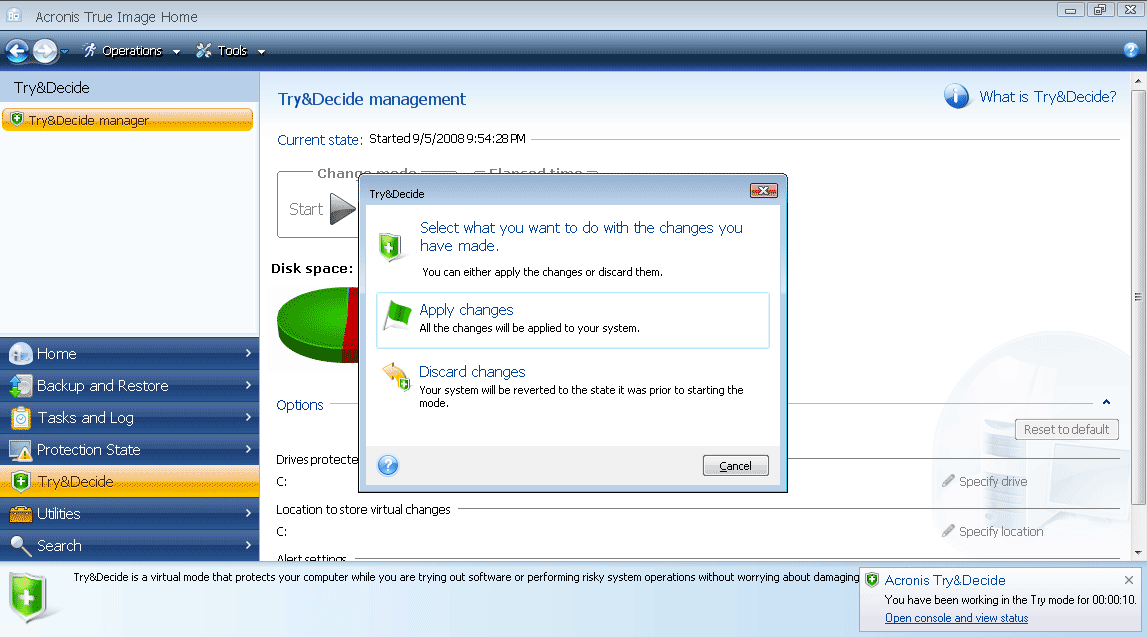Open Tasks and Log section
Image resolution: width=1147 pixels, height=637 pixels.
tap(129, 418)
